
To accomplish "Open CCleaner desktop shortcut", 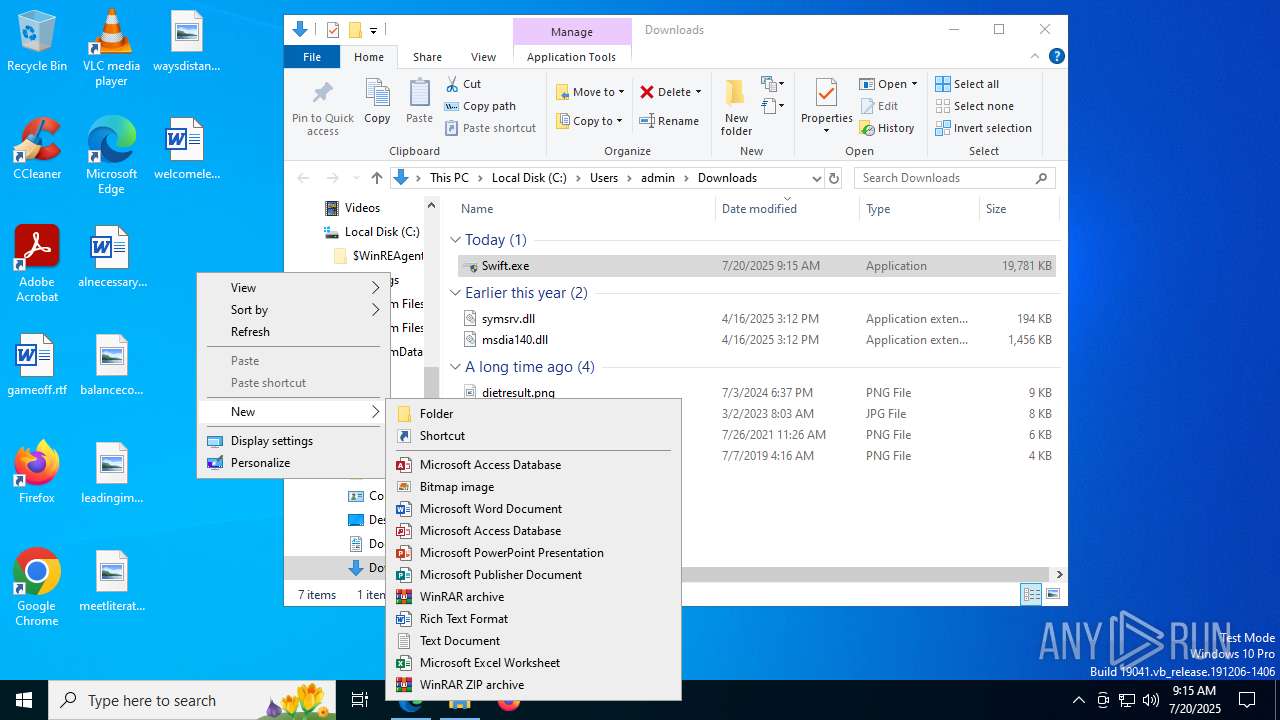I will point(37,149).
